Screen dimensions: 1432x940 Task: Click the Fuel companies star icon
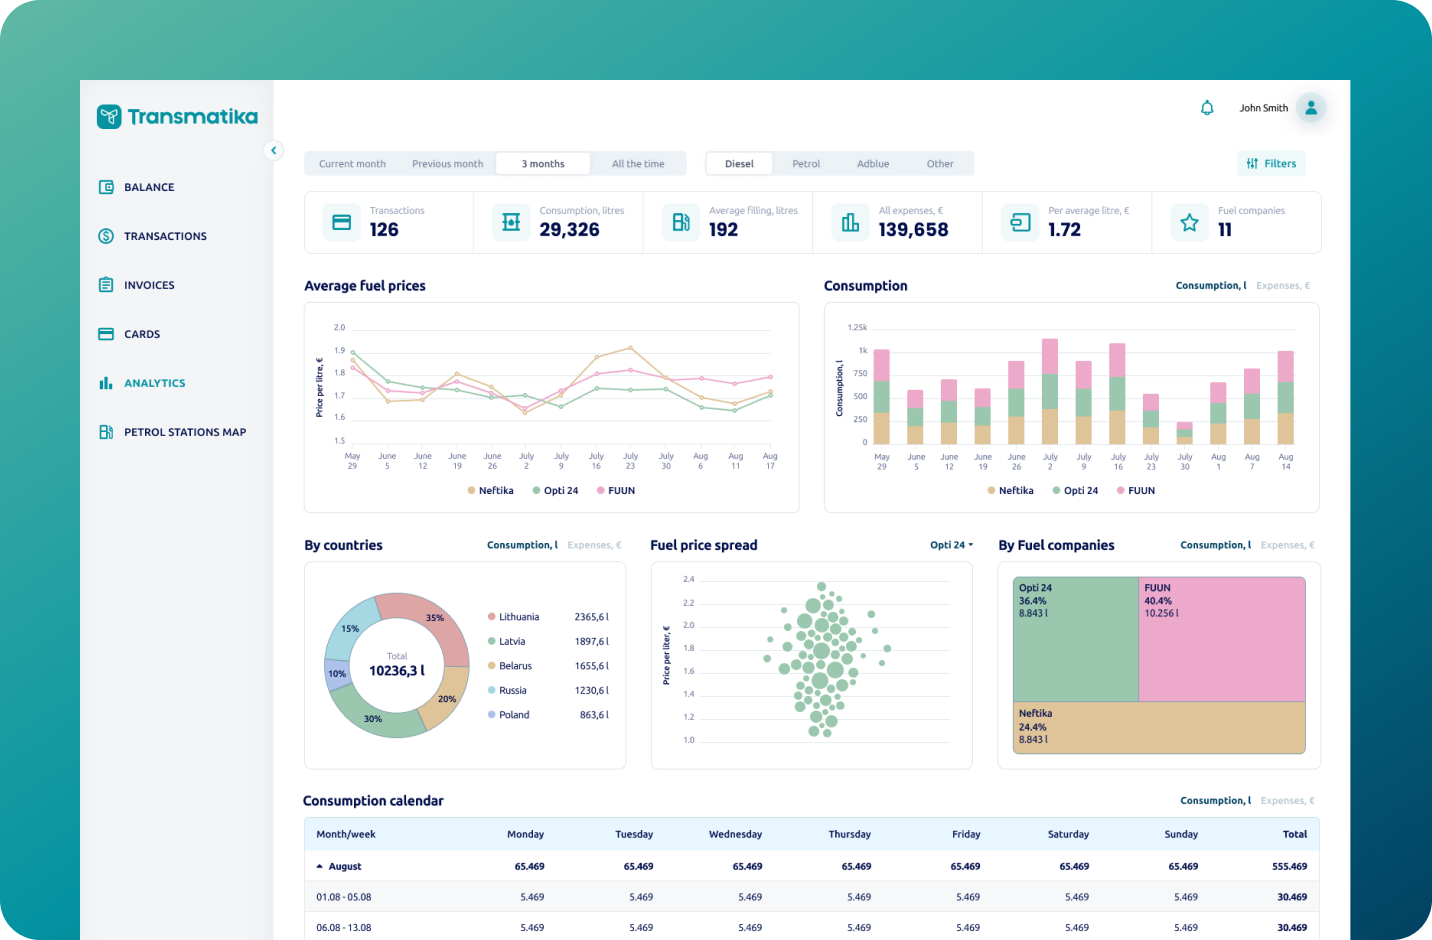1189,222
